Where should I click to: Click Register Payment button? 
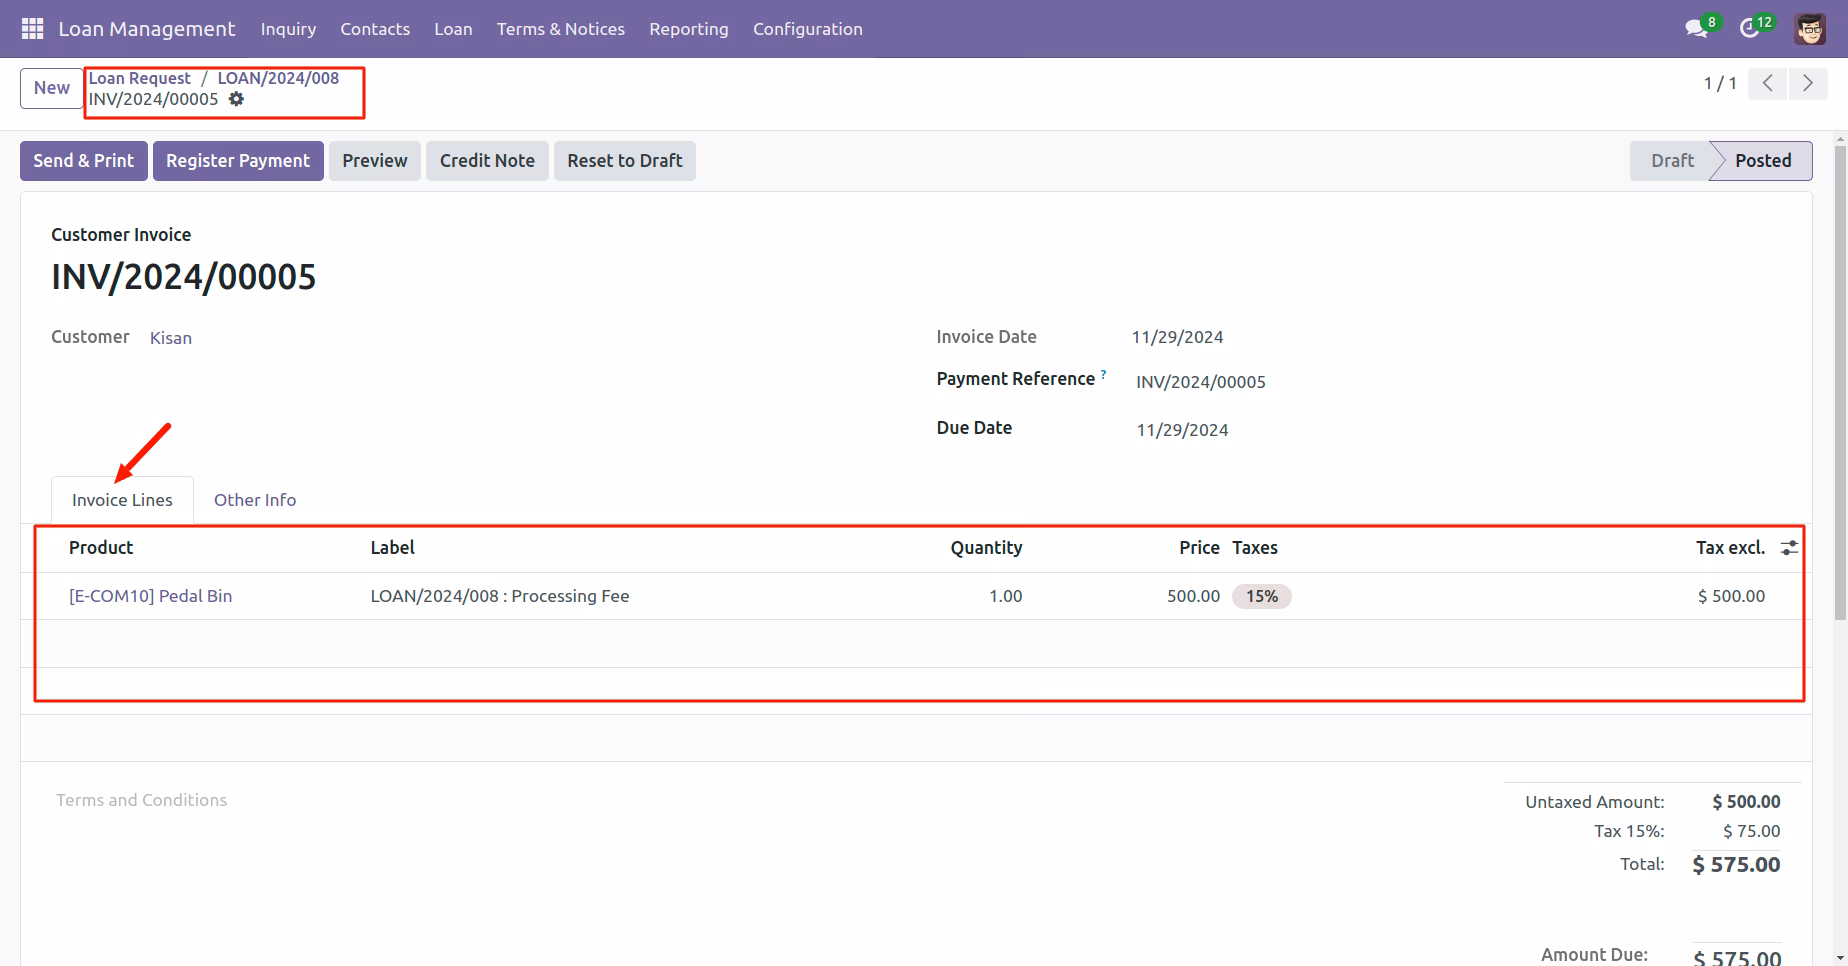238,161
